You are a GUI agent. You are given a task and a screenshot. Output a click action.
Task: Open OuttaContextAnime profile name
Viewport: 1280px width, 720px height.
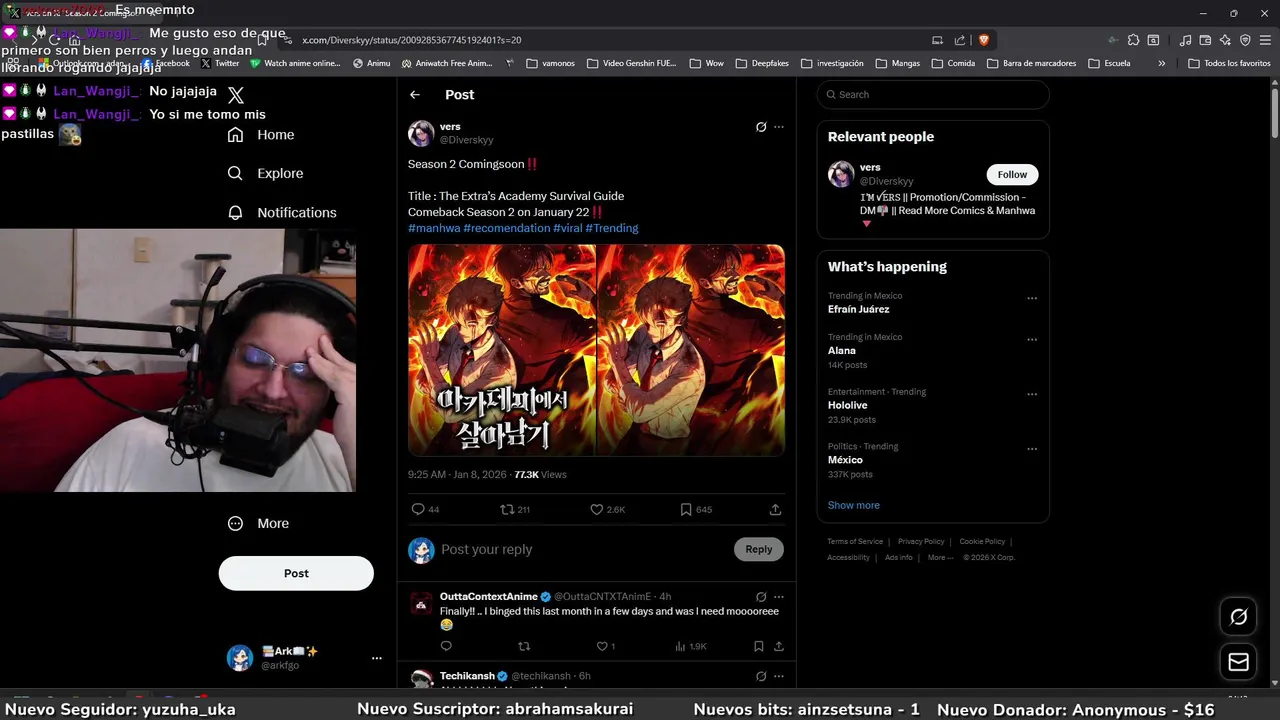(x=488, y=597)
